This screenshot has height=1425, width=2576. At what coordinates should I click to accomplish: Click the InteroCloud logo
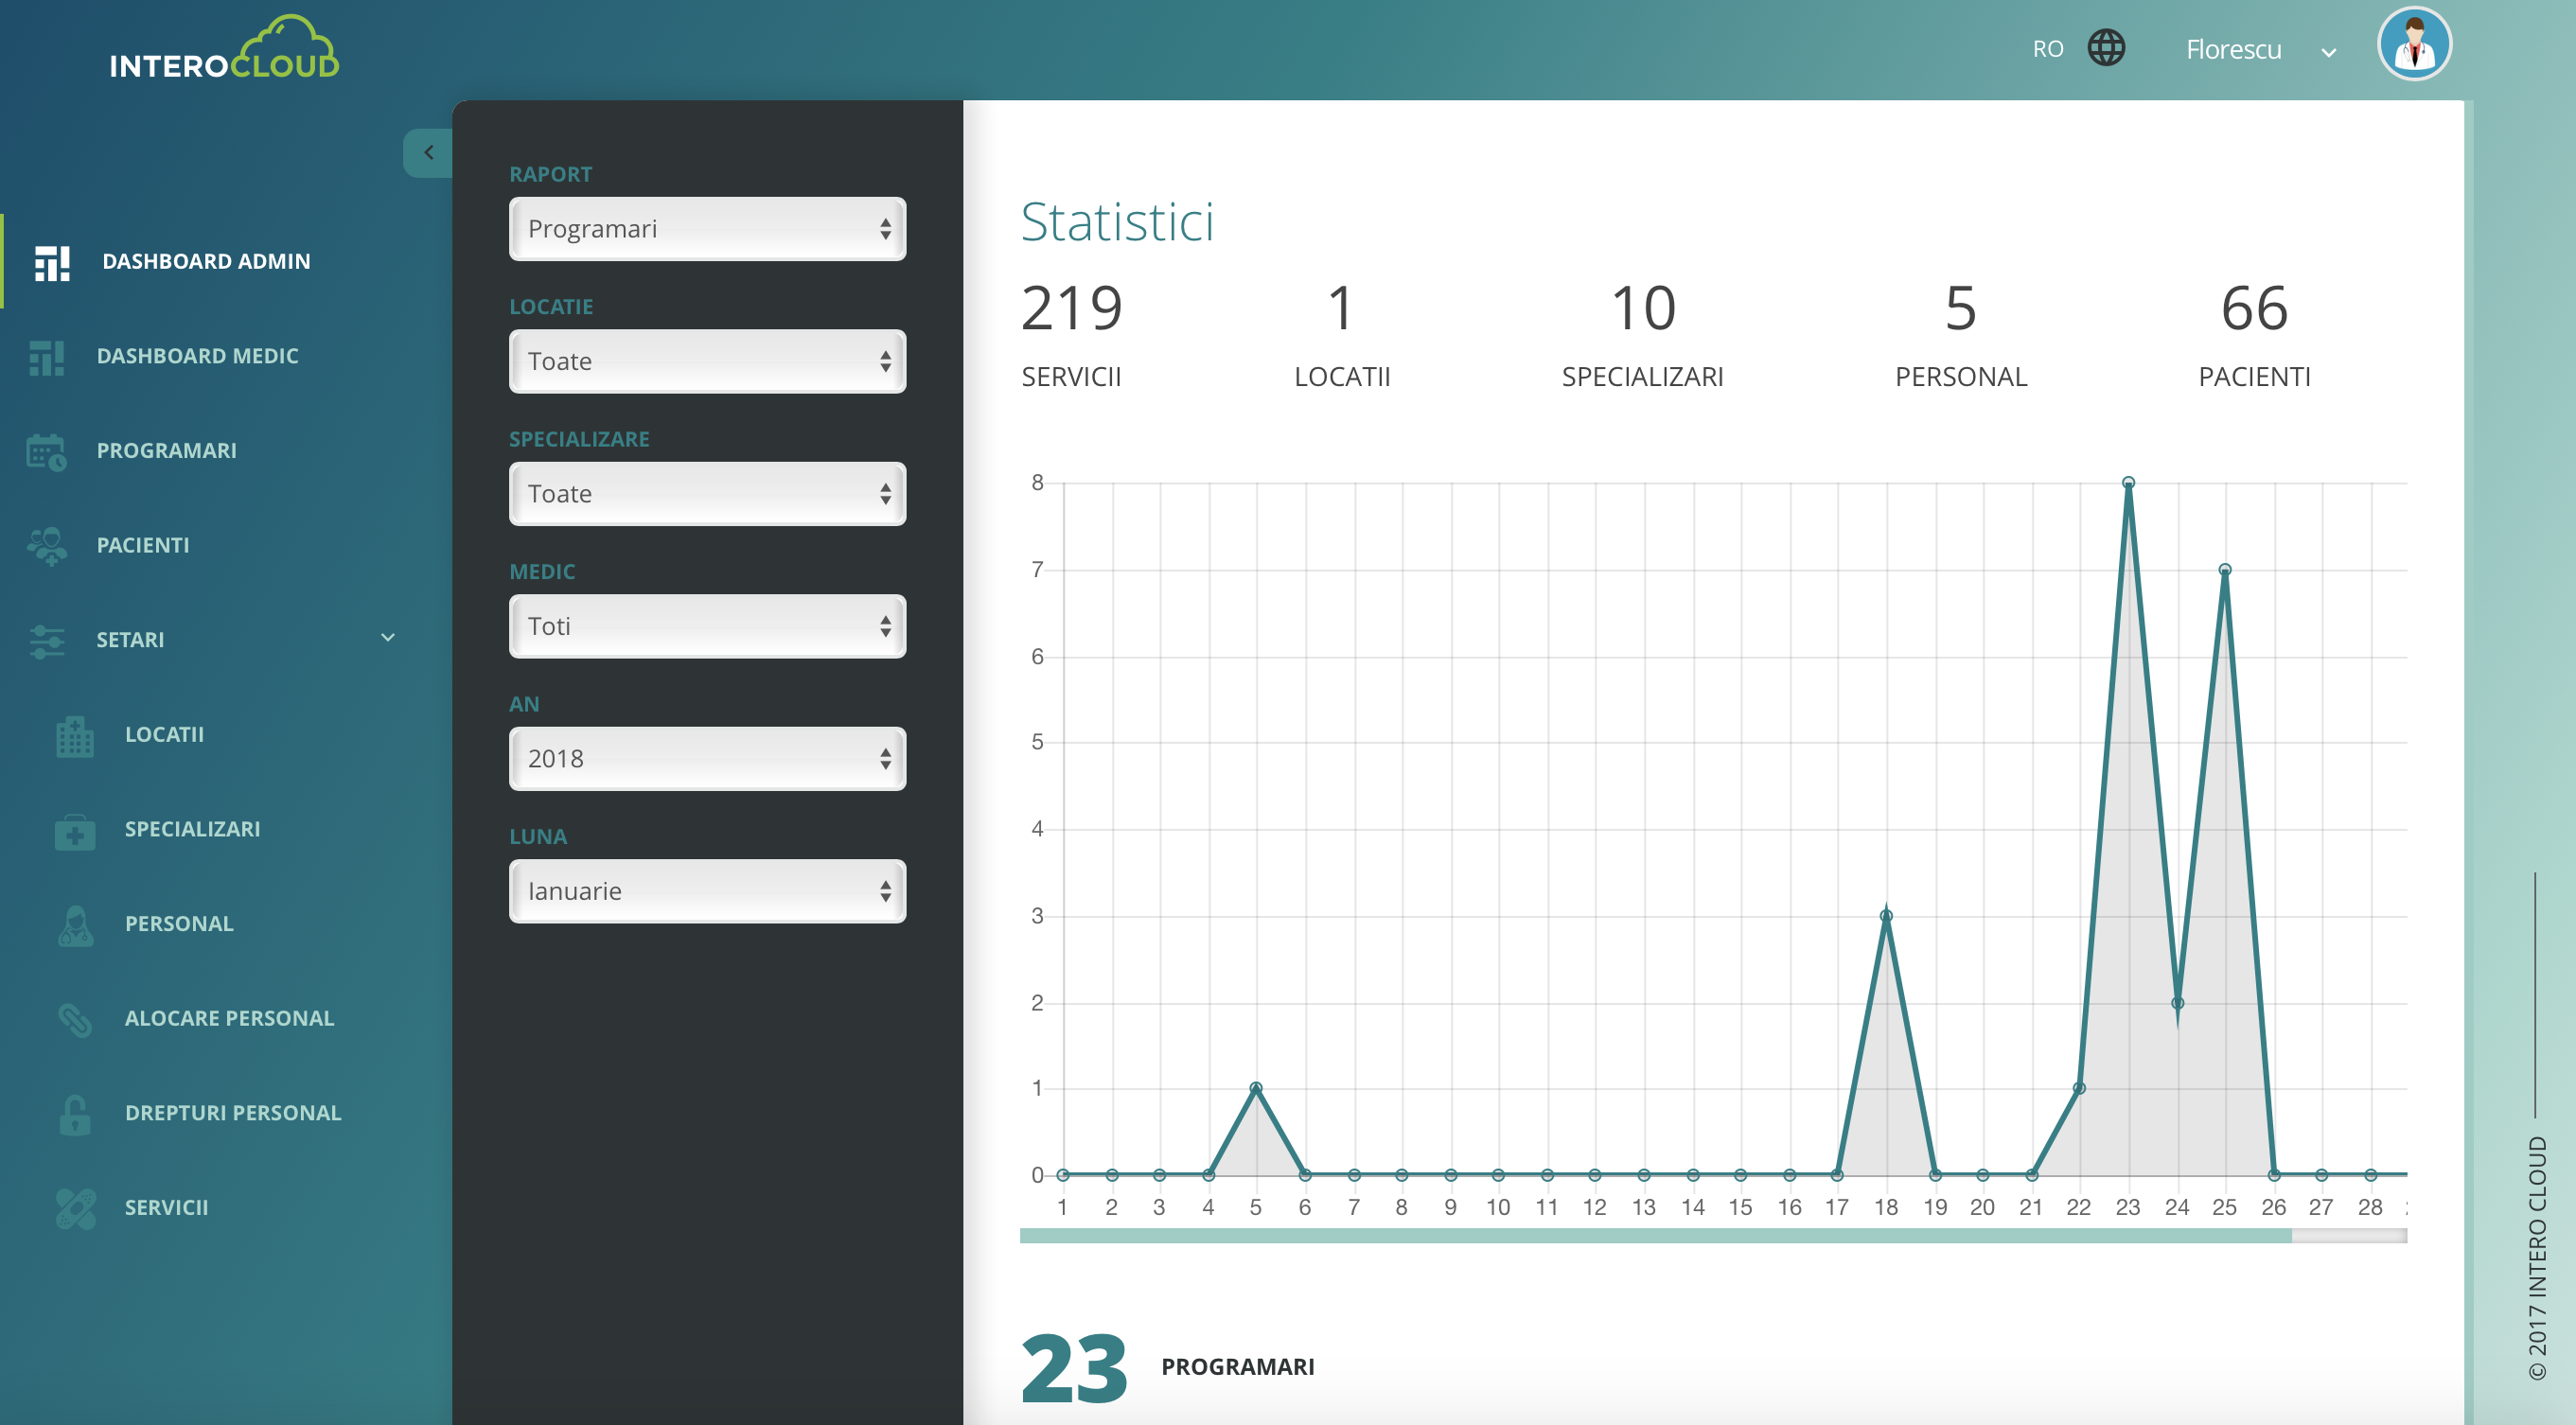(x=224, y=50)
